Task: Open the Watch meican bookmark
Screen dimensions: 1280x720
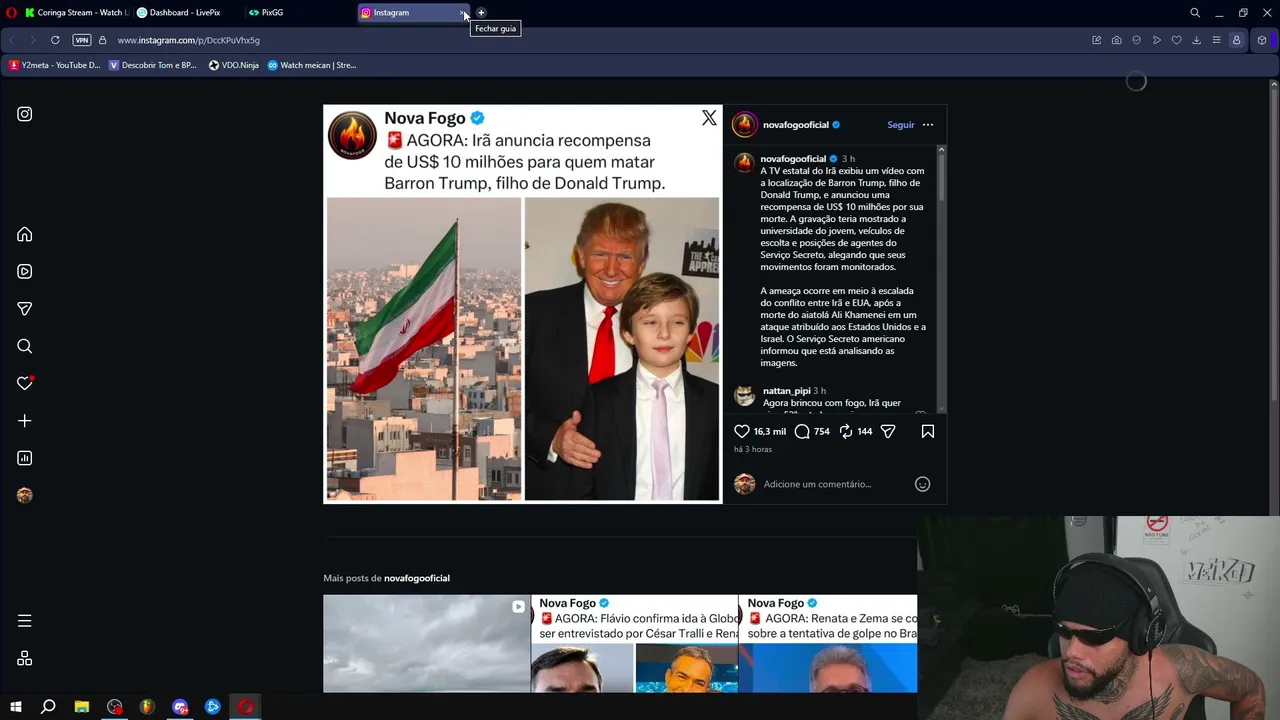Action: point(312,65)
